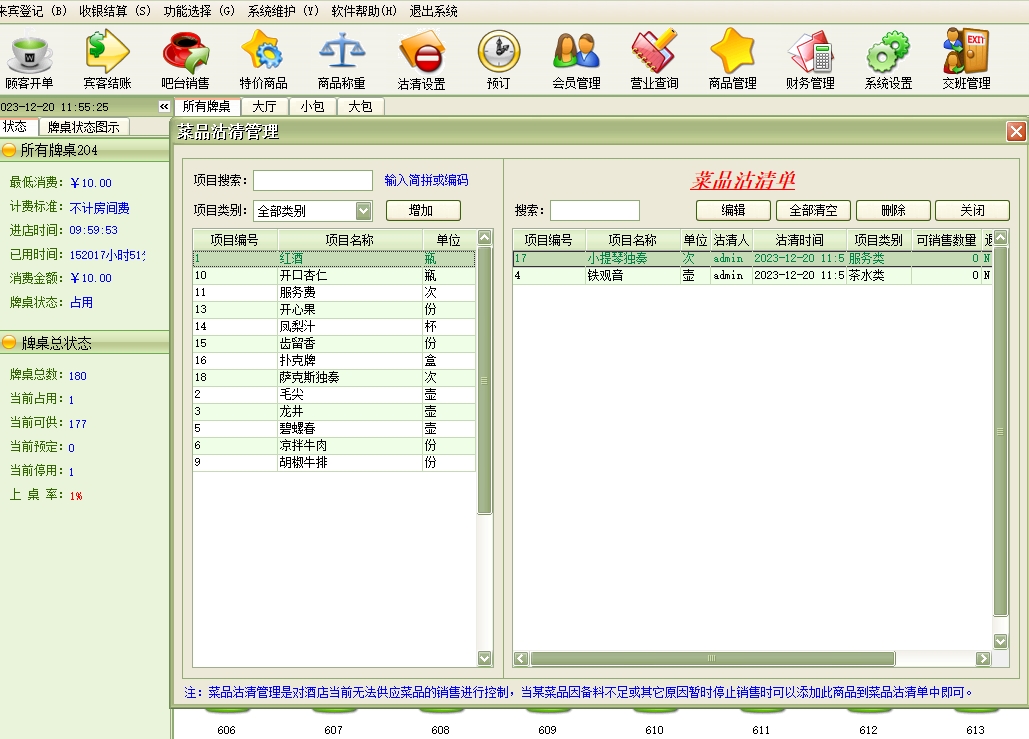The width and height of the screenshot is (1029, 739).
Task: Click the 项目搜索 search input field
Action: click(x=312, y=181)
